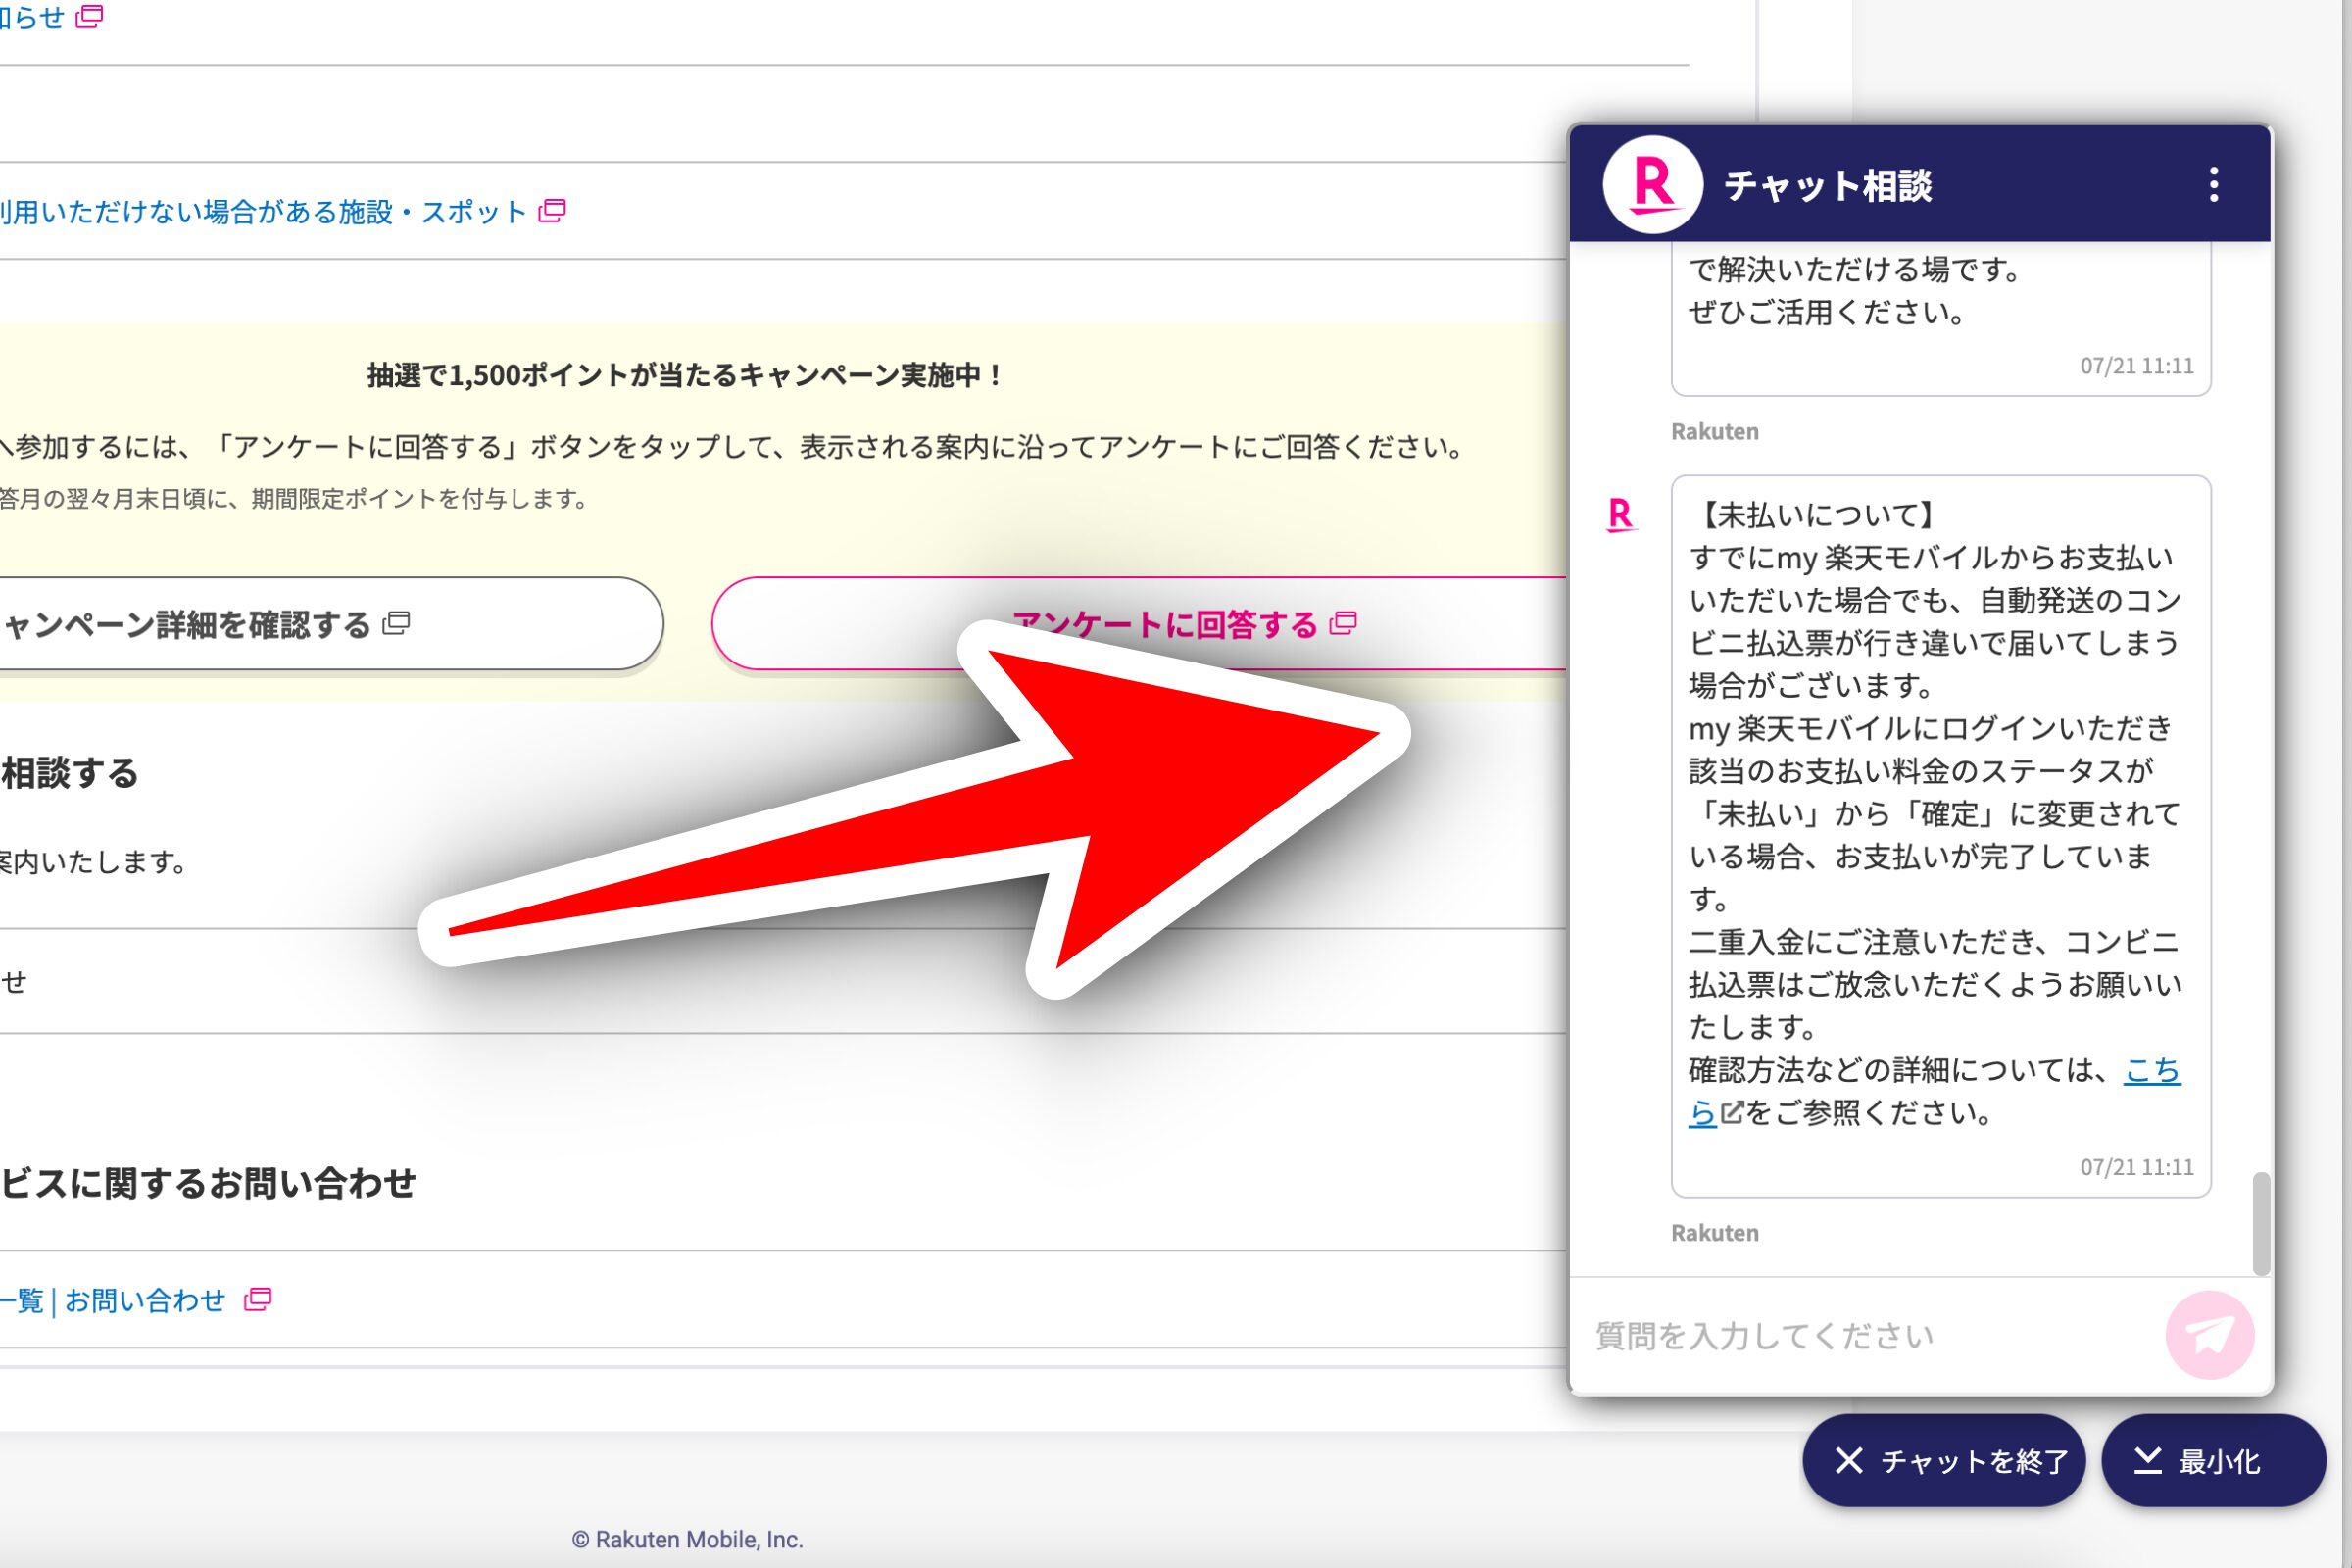Open 利用いただけない場合がある施設・スポット link
The width and height of the screenshot is (2352, 1568).
pos(263,211)
